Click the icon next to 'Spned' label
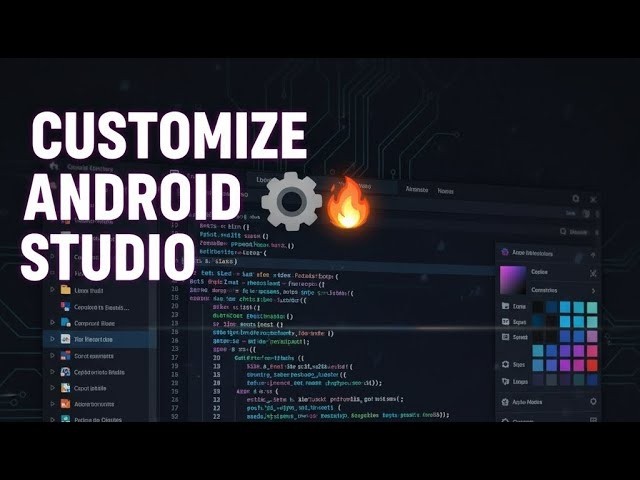640x480 pixels. (505, 337)
